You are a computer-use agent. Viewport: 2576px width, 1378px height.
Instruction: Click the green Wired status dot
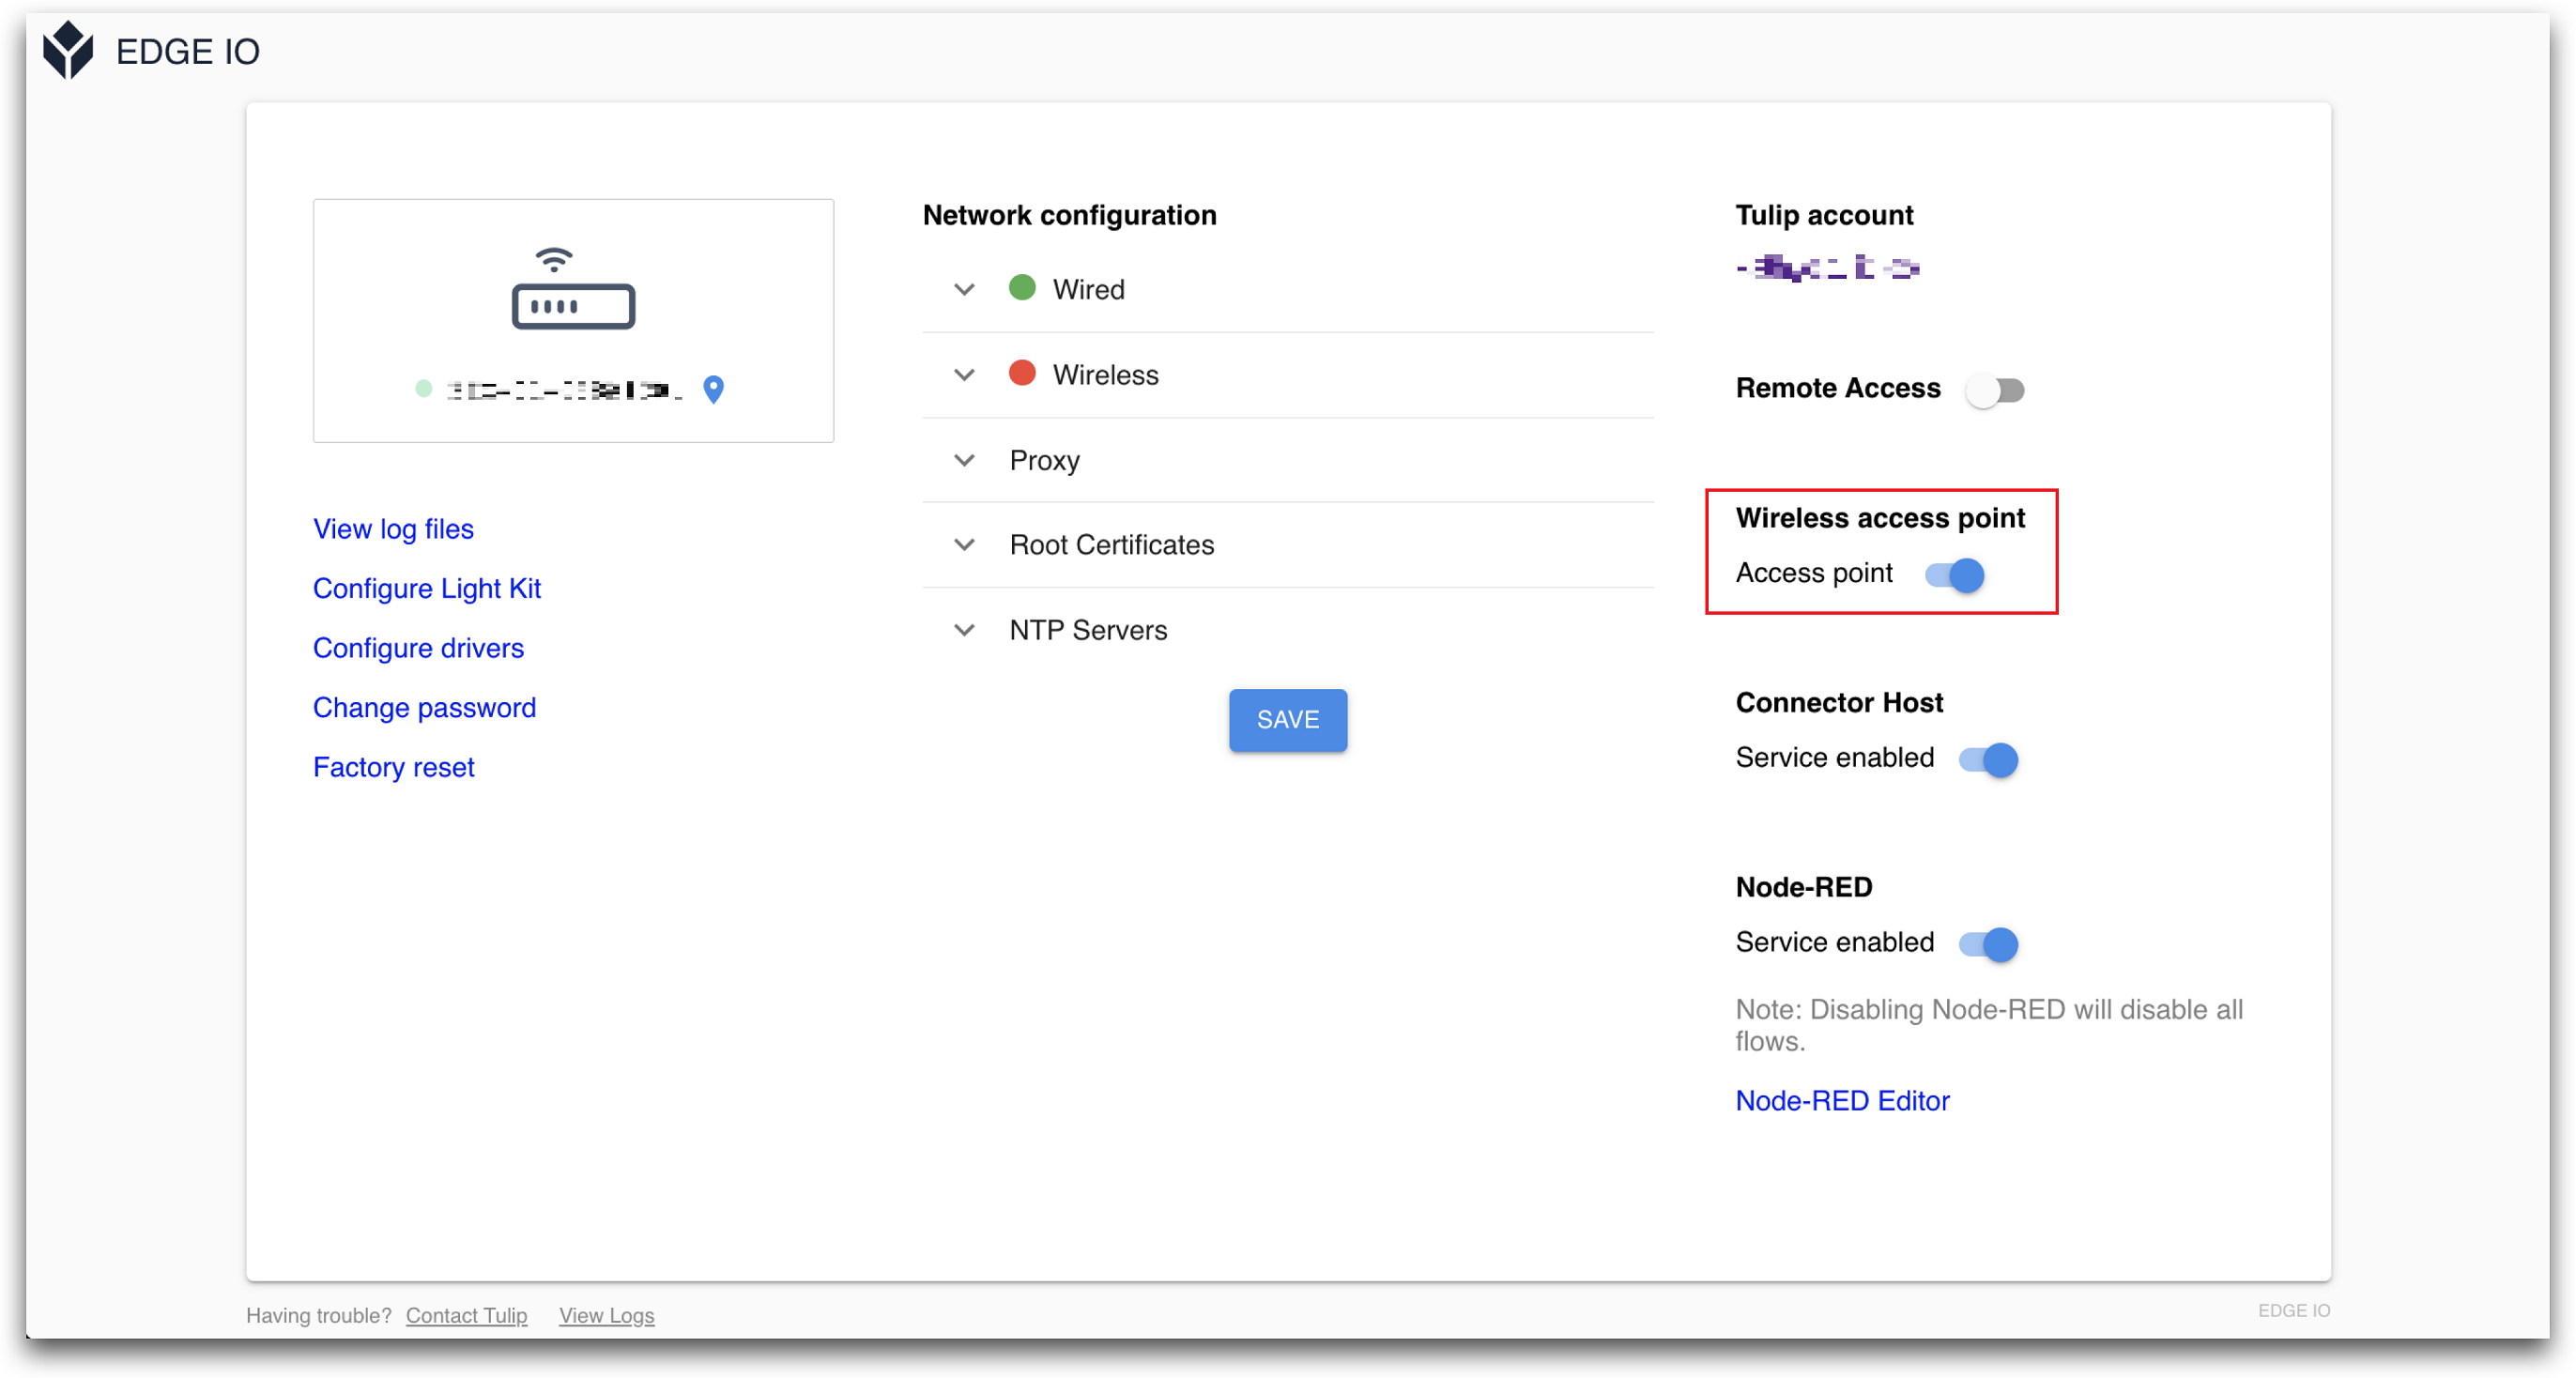coord(1022,288)
